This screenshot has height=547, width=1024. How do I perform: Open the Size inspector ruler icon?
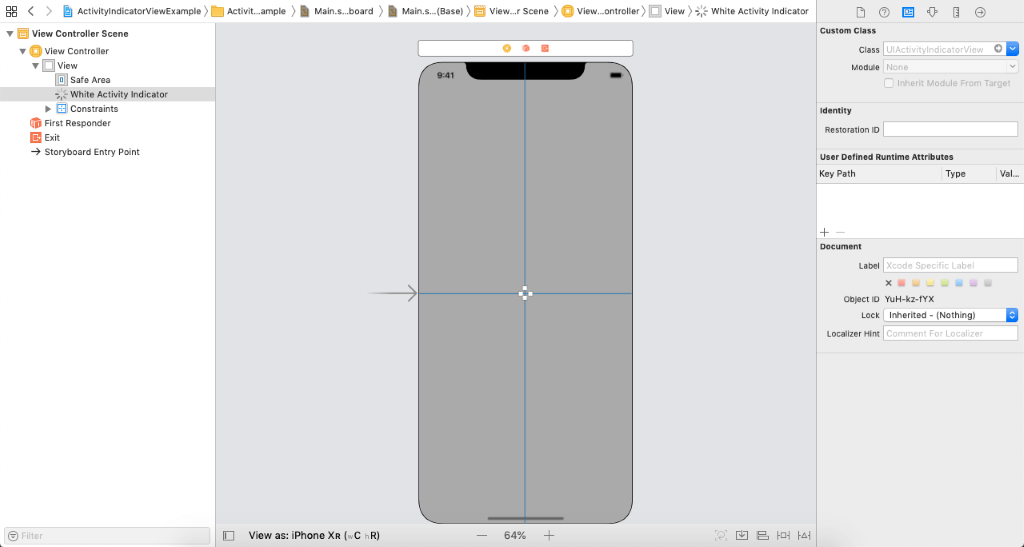(956, 12)
